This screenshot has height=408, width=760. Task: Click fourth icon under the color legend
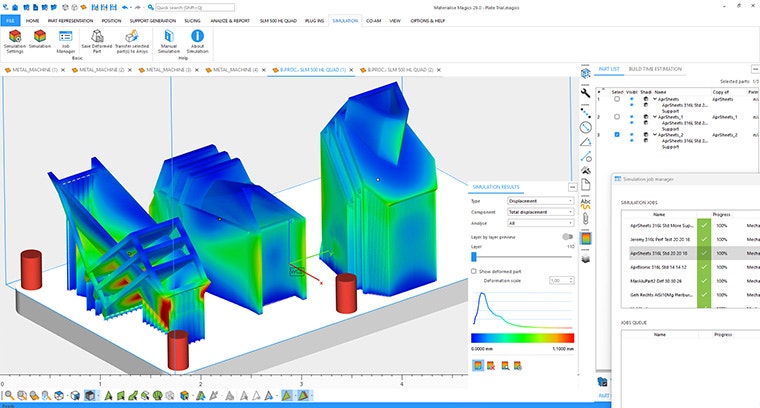click(x=517, y=366)
